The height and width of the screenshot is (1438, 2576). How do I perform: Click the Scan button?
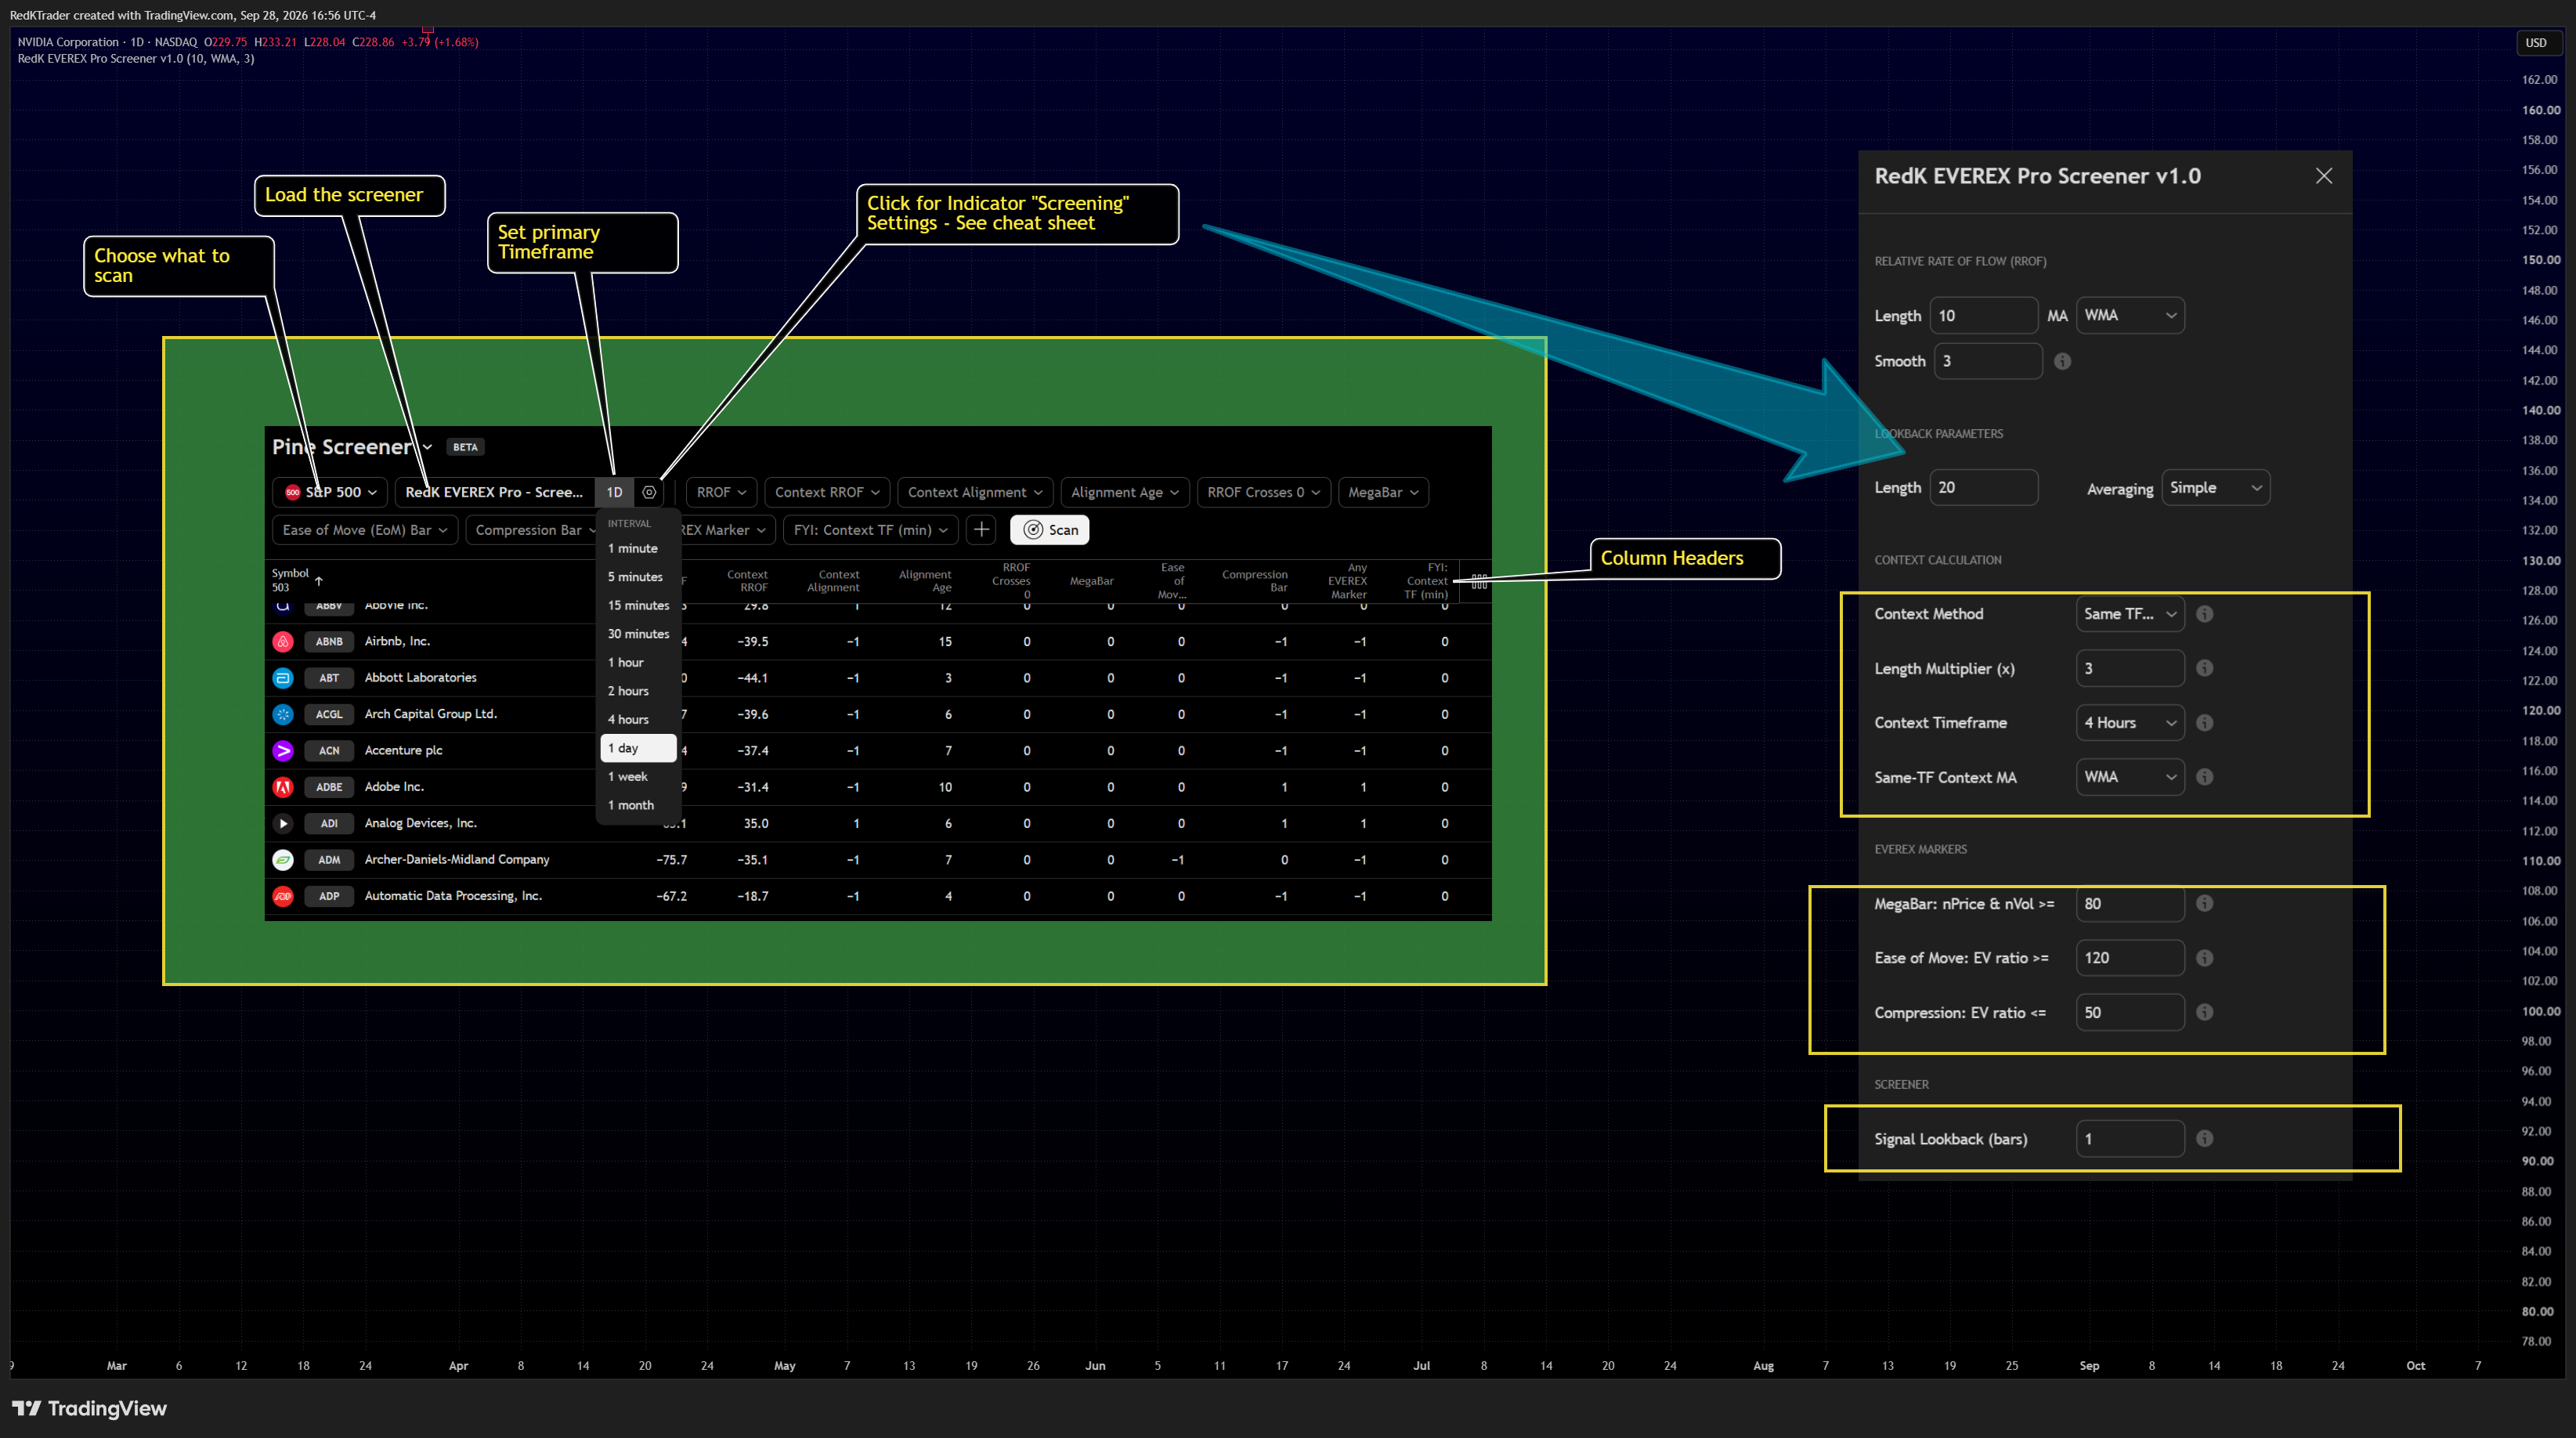(1049, 530)
